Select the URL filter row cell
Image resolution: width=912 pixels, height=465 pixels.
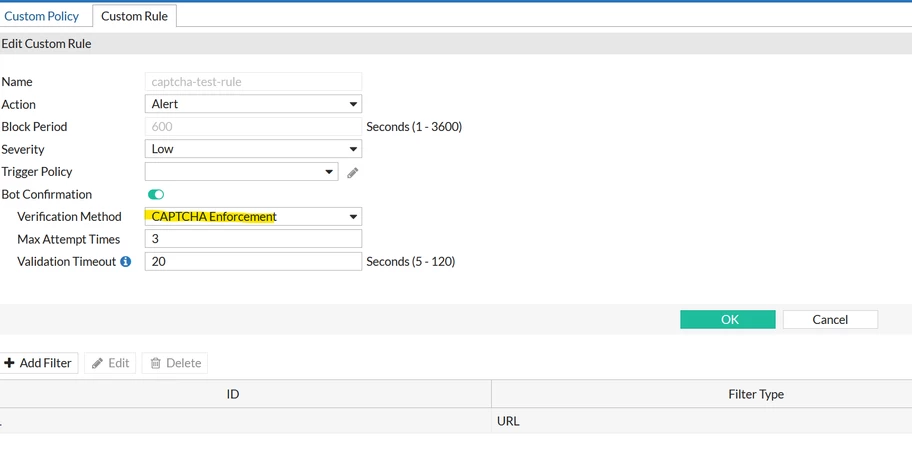coord(701,421)
